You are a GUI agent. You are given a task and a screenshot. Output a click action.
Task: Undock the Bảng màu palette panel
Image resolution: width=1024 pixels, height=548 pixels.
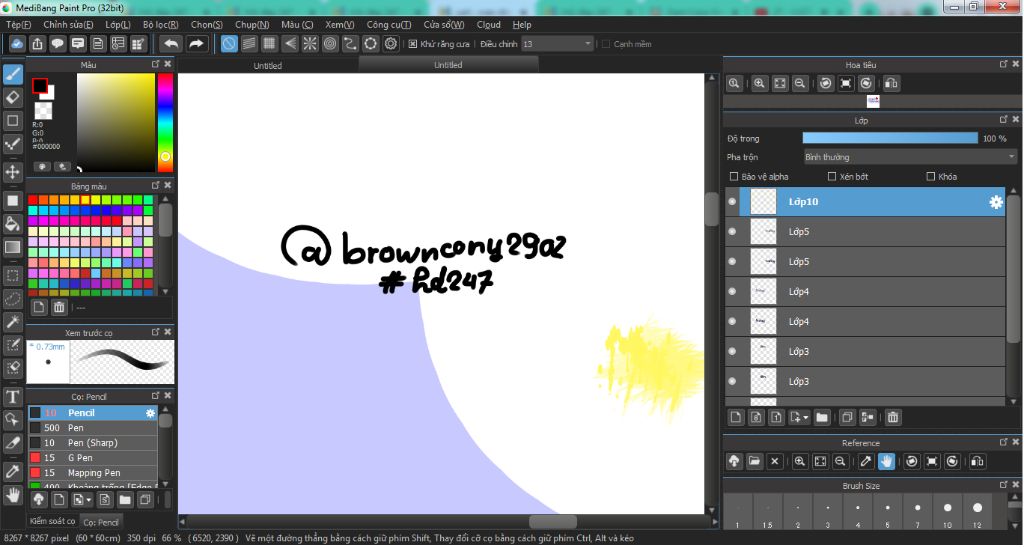point(155,185)
